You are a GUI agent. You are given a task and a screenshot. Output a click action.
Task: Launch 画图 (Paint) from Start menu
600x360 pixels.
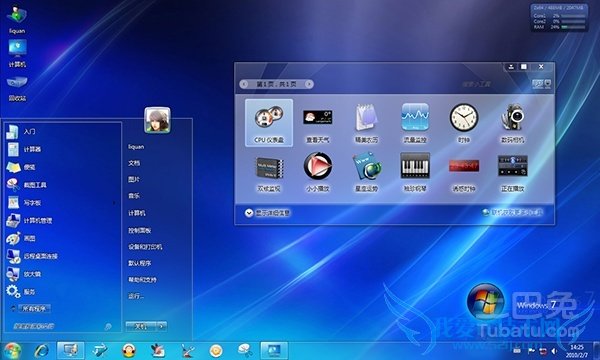tap(61, 238)
